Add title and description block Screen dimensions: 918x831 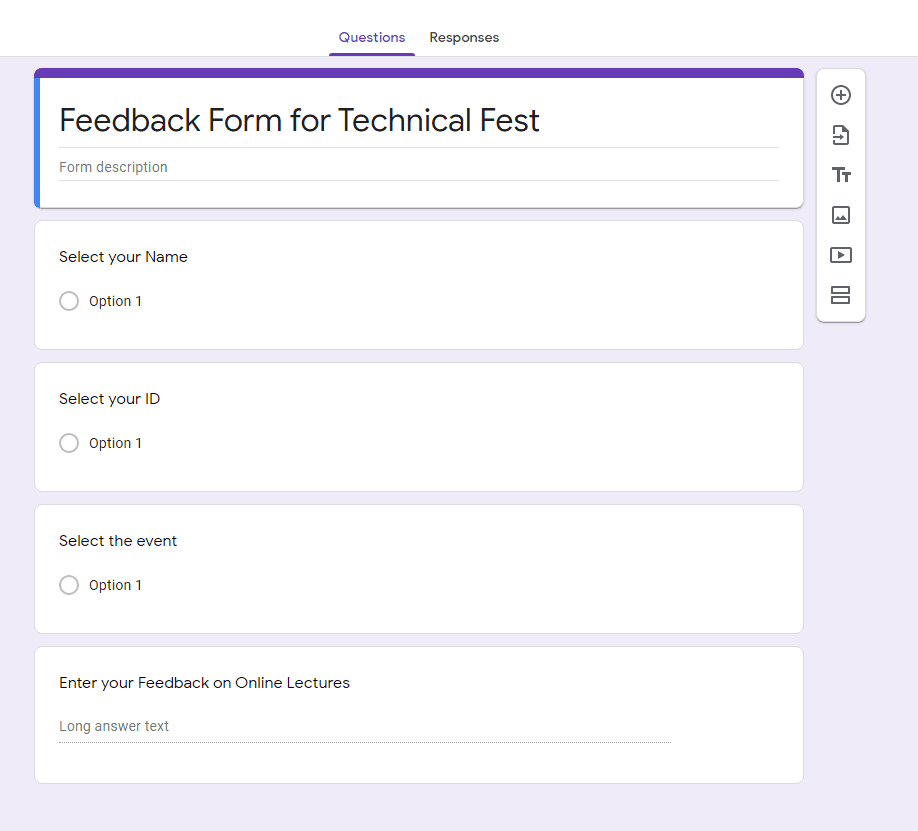click(x=841, y=175)
